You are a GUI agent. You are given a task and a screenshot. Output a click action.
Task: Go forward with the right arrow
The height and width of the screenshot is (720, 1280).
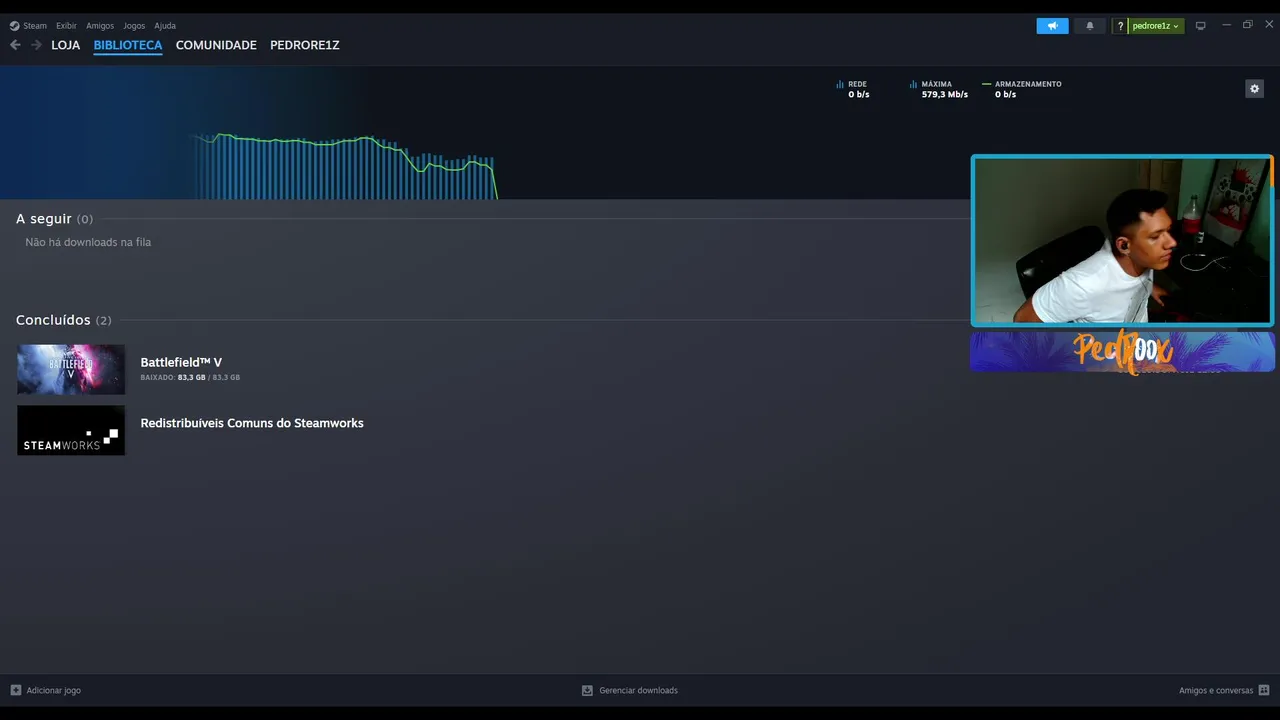tap(36, 45)
